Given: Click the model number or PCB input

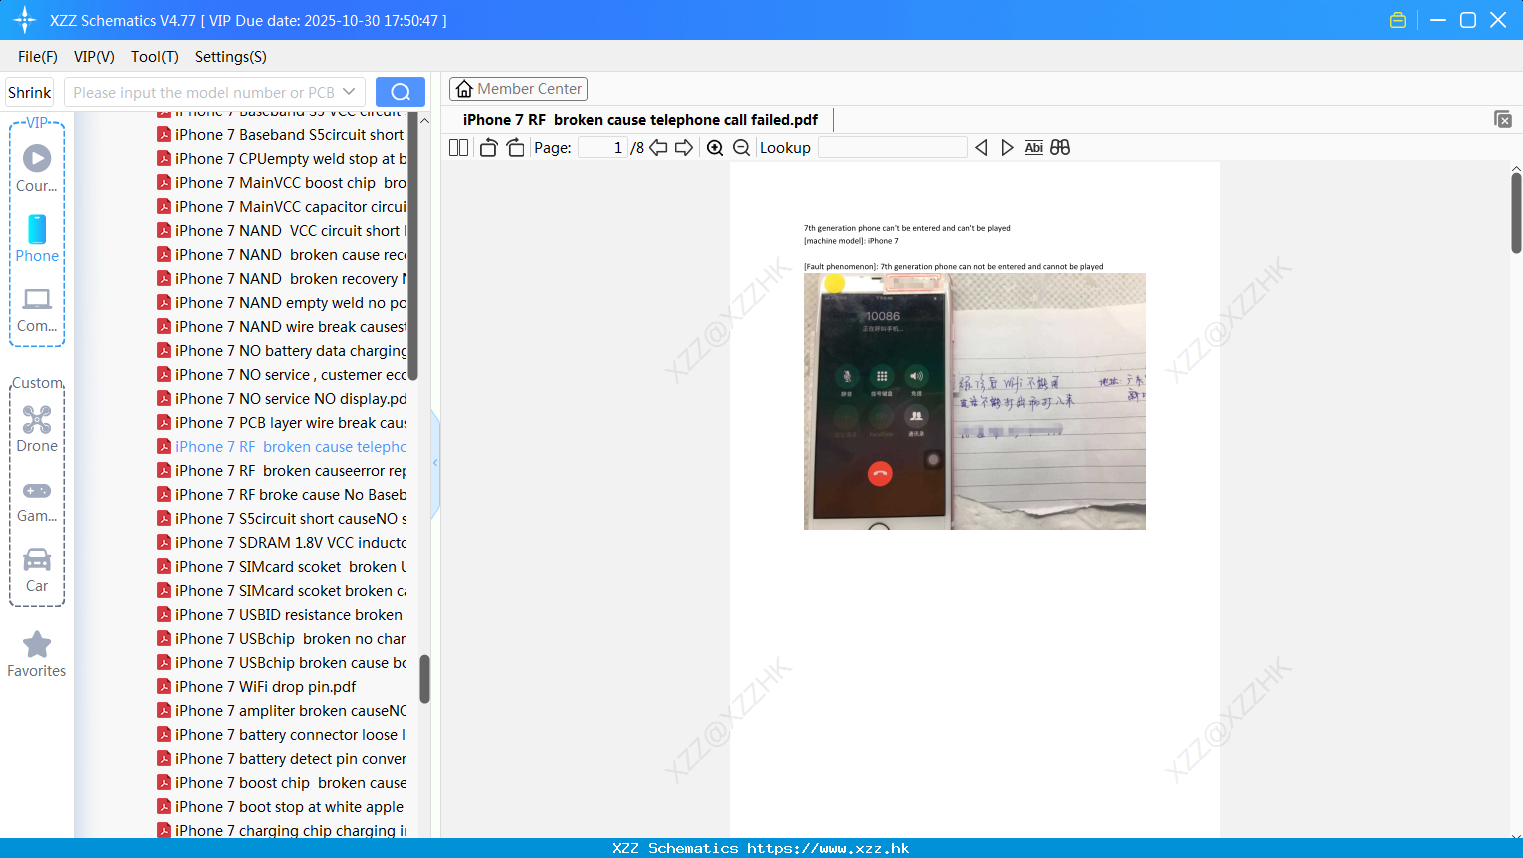Looking at the screenshot, I should coord(204,92).
